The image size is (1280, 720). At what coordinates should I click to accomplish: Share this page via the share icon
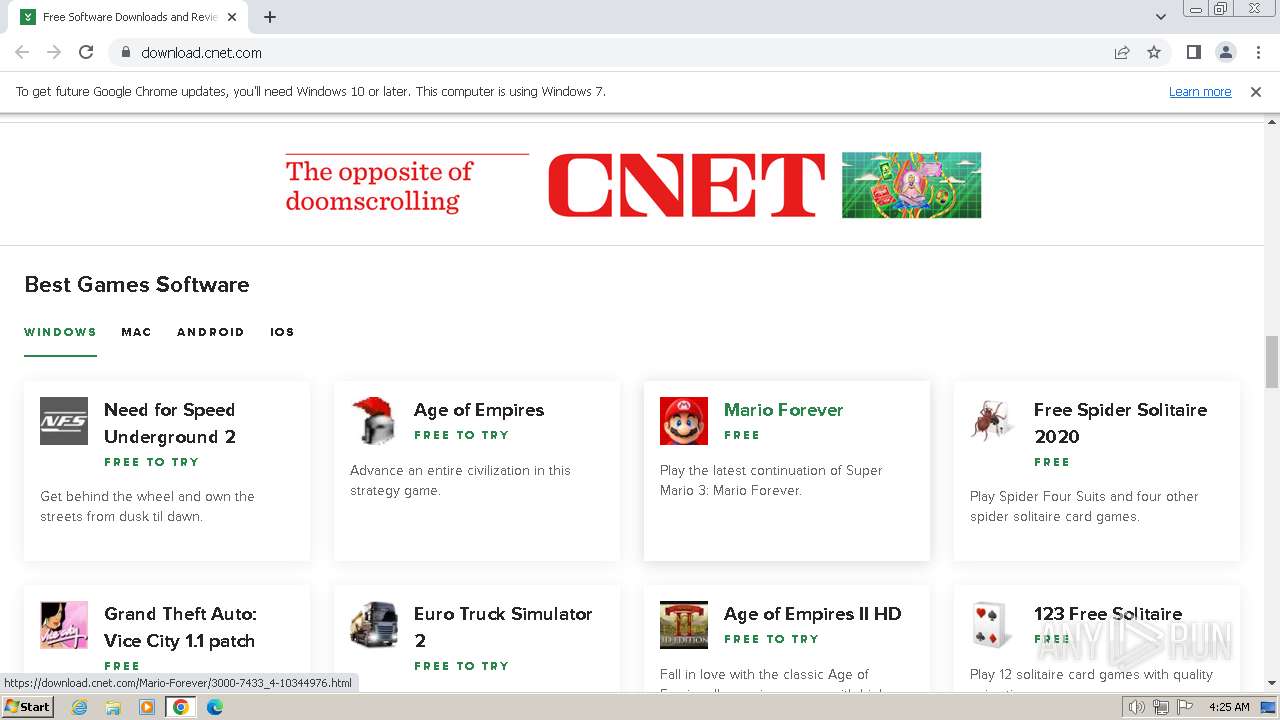pyautogui.click(x=1122, y=52)
